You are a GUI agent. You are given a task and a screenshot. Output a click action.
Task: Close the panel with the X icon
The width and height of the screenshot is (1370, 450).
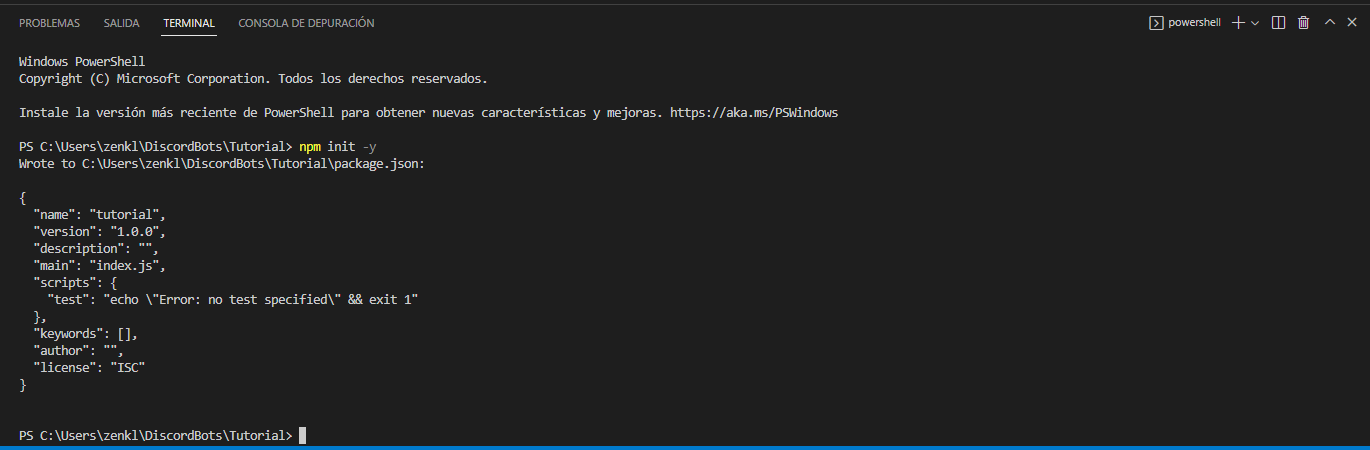coord(1351,22)
